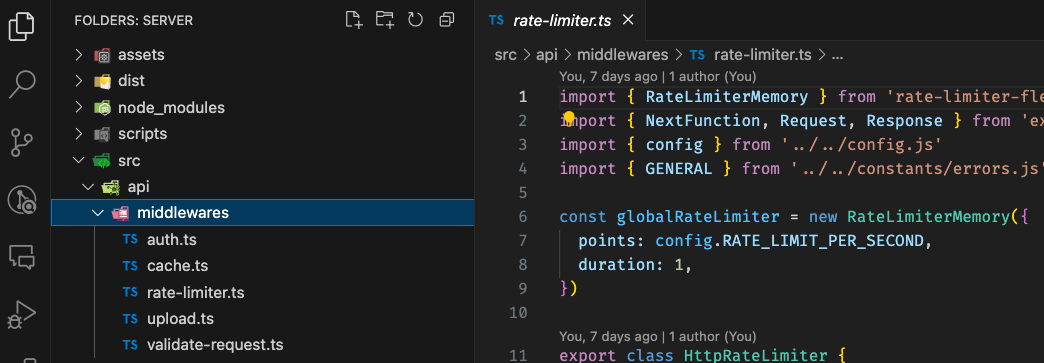Click the src folder icon
Image resolution: width=1044 pixels, height=363 pixels.
click(x=102, y=161)
